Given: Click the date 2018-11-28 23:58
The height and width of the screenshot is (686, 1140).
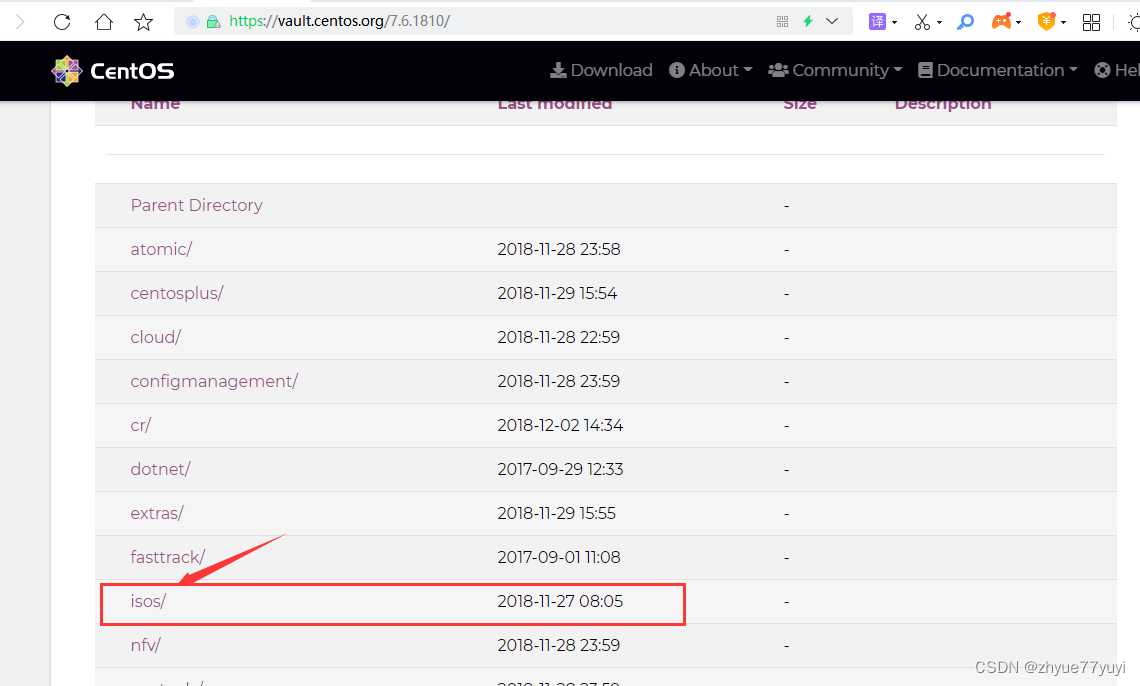Looking at the screenshot, I should coord(558,249).
